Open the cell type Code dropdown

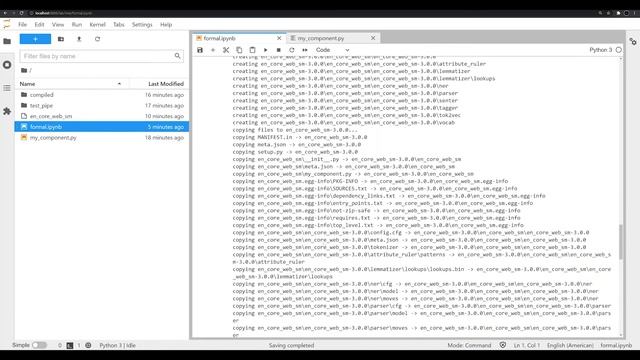click(332, 50)
